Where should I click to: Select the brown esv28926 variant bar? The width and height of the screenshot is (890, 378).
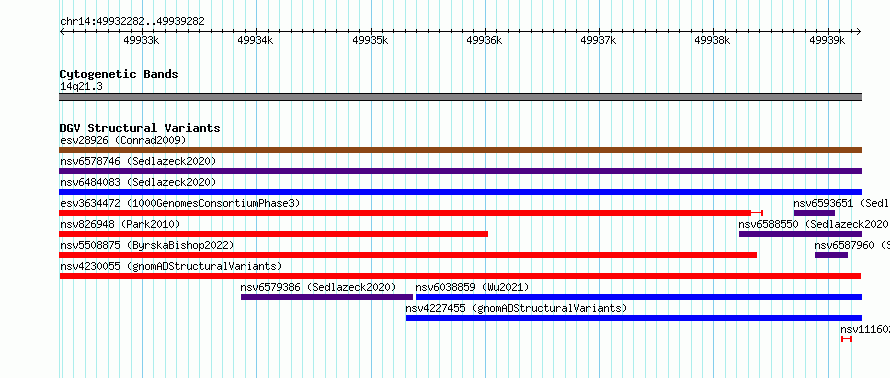click(460, 150)
